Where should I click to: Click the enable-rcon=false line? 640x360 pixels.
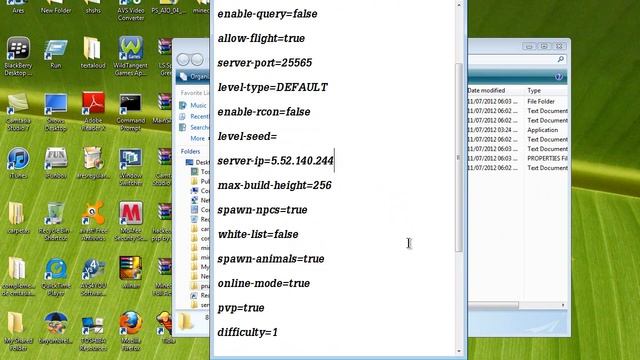point(264,112)
